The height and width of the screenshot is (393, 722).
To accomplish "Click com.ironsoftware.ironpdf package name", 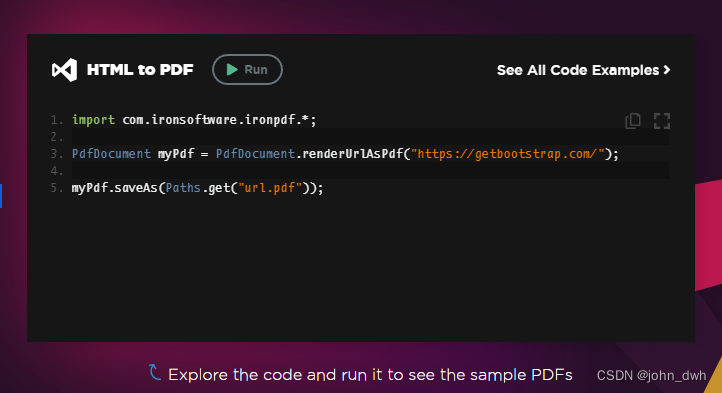I will (210, 120).
